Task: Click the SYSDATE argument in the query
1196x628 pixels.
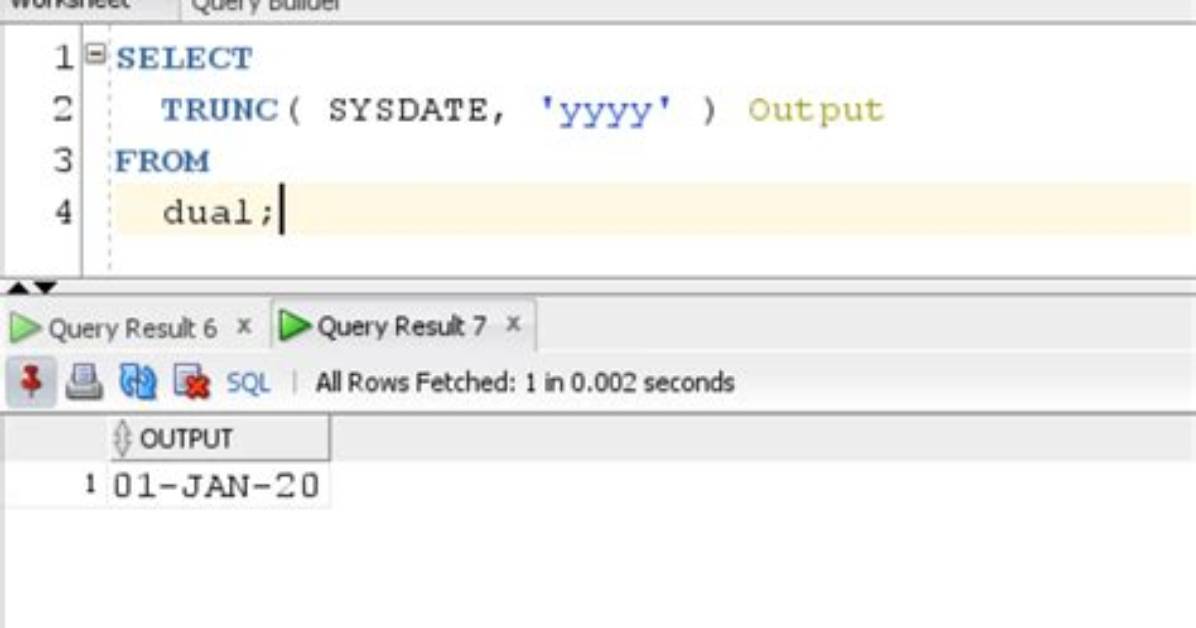Action: pos(407,110)
